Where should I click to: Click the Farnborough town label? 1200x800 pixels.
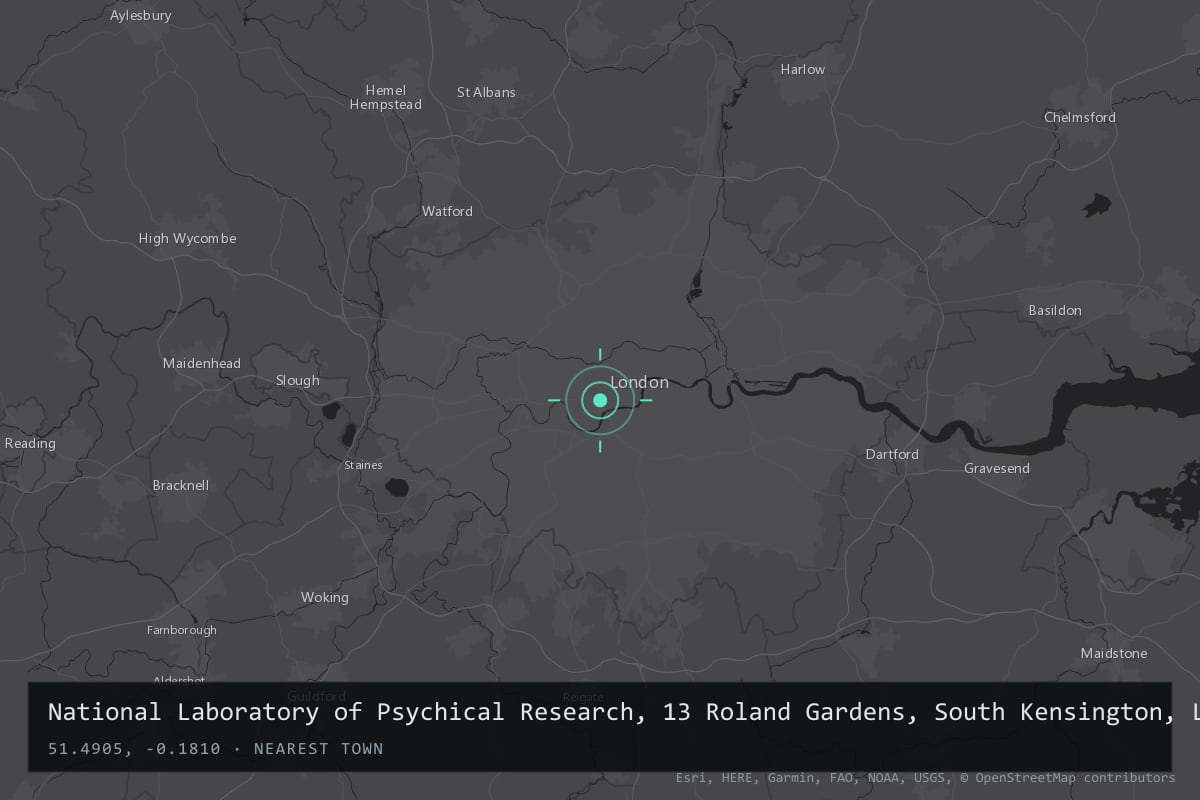point(182,630)
